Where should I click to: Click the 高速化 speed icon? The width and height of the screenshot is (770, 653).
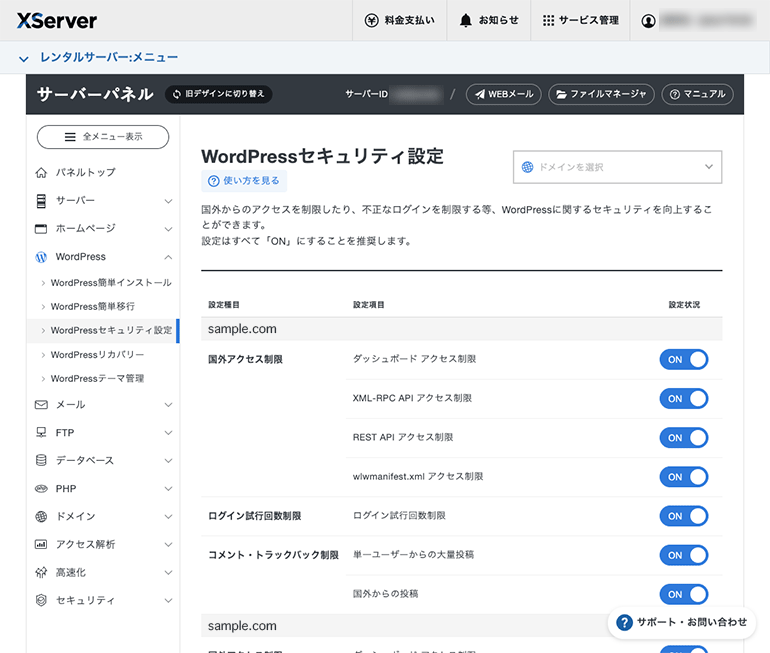(x=41, y=572)
